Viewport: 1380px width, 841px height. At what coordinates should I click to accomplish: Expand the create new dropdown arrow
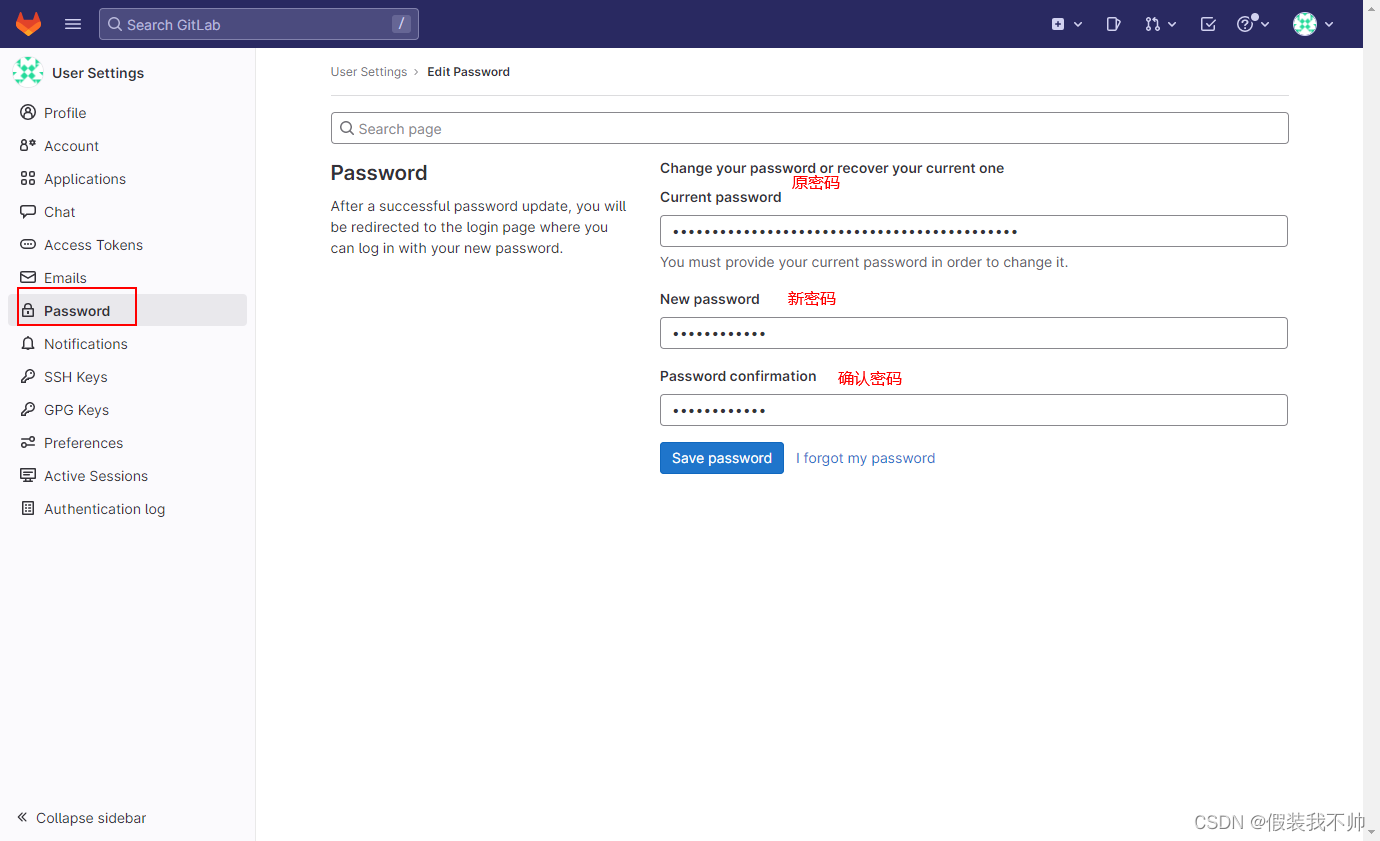1078,24
